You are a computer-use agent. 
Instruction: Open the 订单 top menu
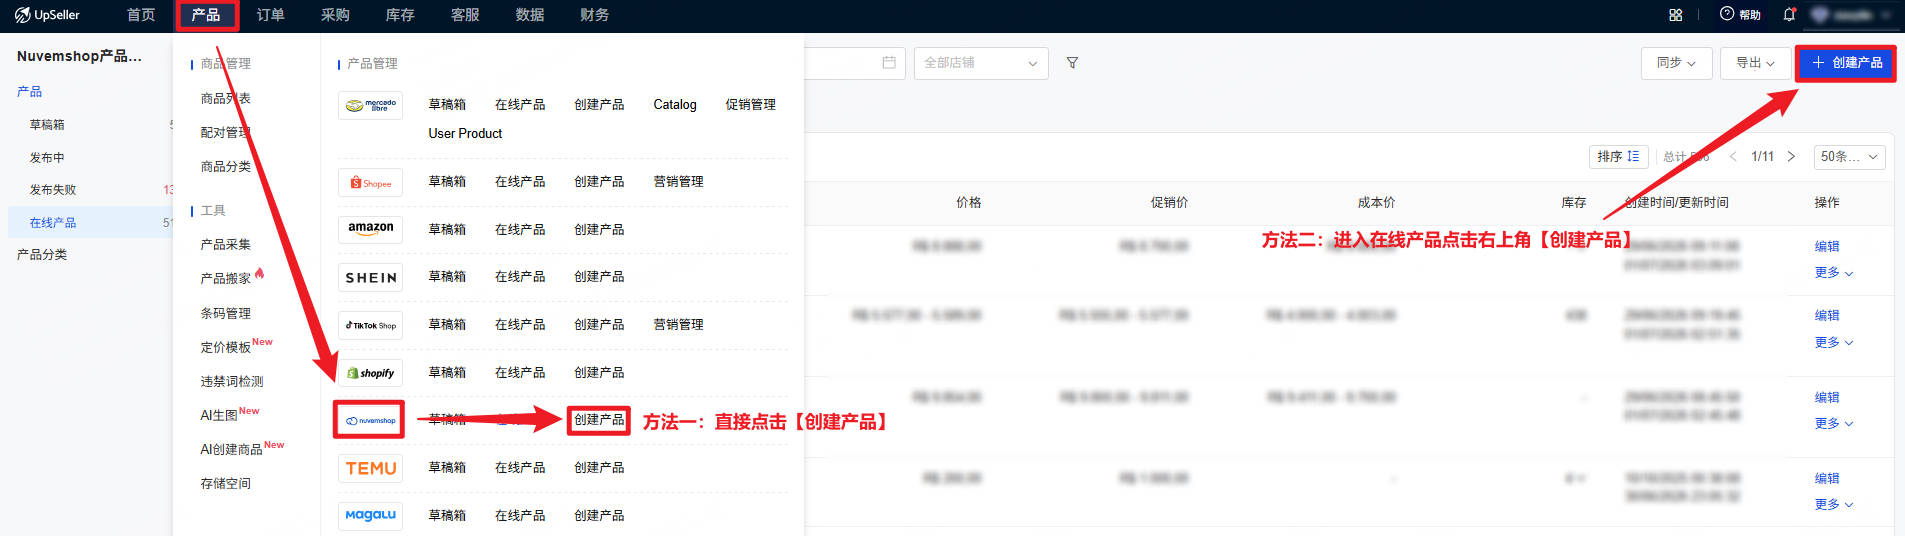[270, 15]
